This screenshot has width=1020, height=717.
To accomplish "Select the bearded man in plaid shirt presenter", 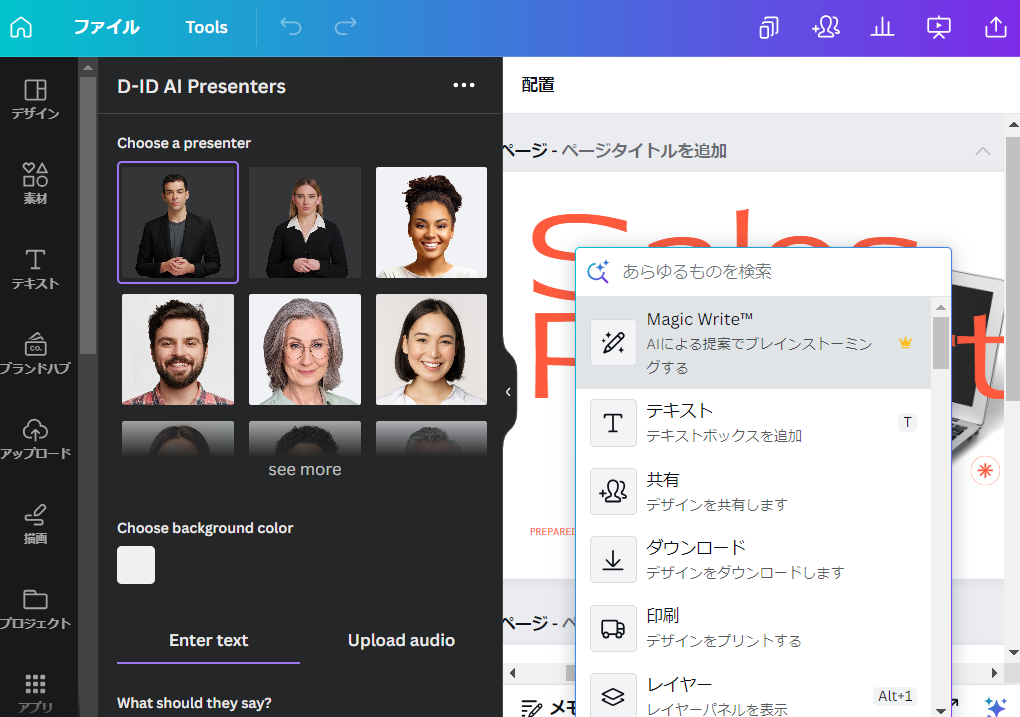I will pos(178,349).
